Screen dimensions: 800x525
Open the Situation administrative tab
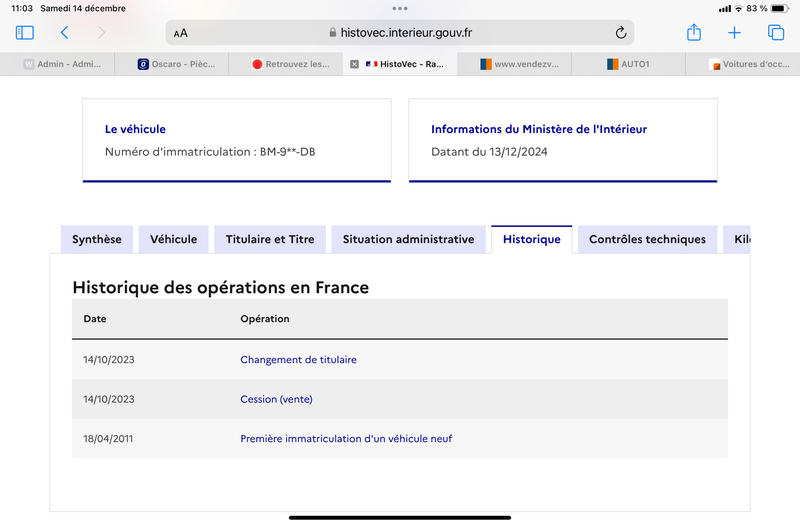[409, 239]
